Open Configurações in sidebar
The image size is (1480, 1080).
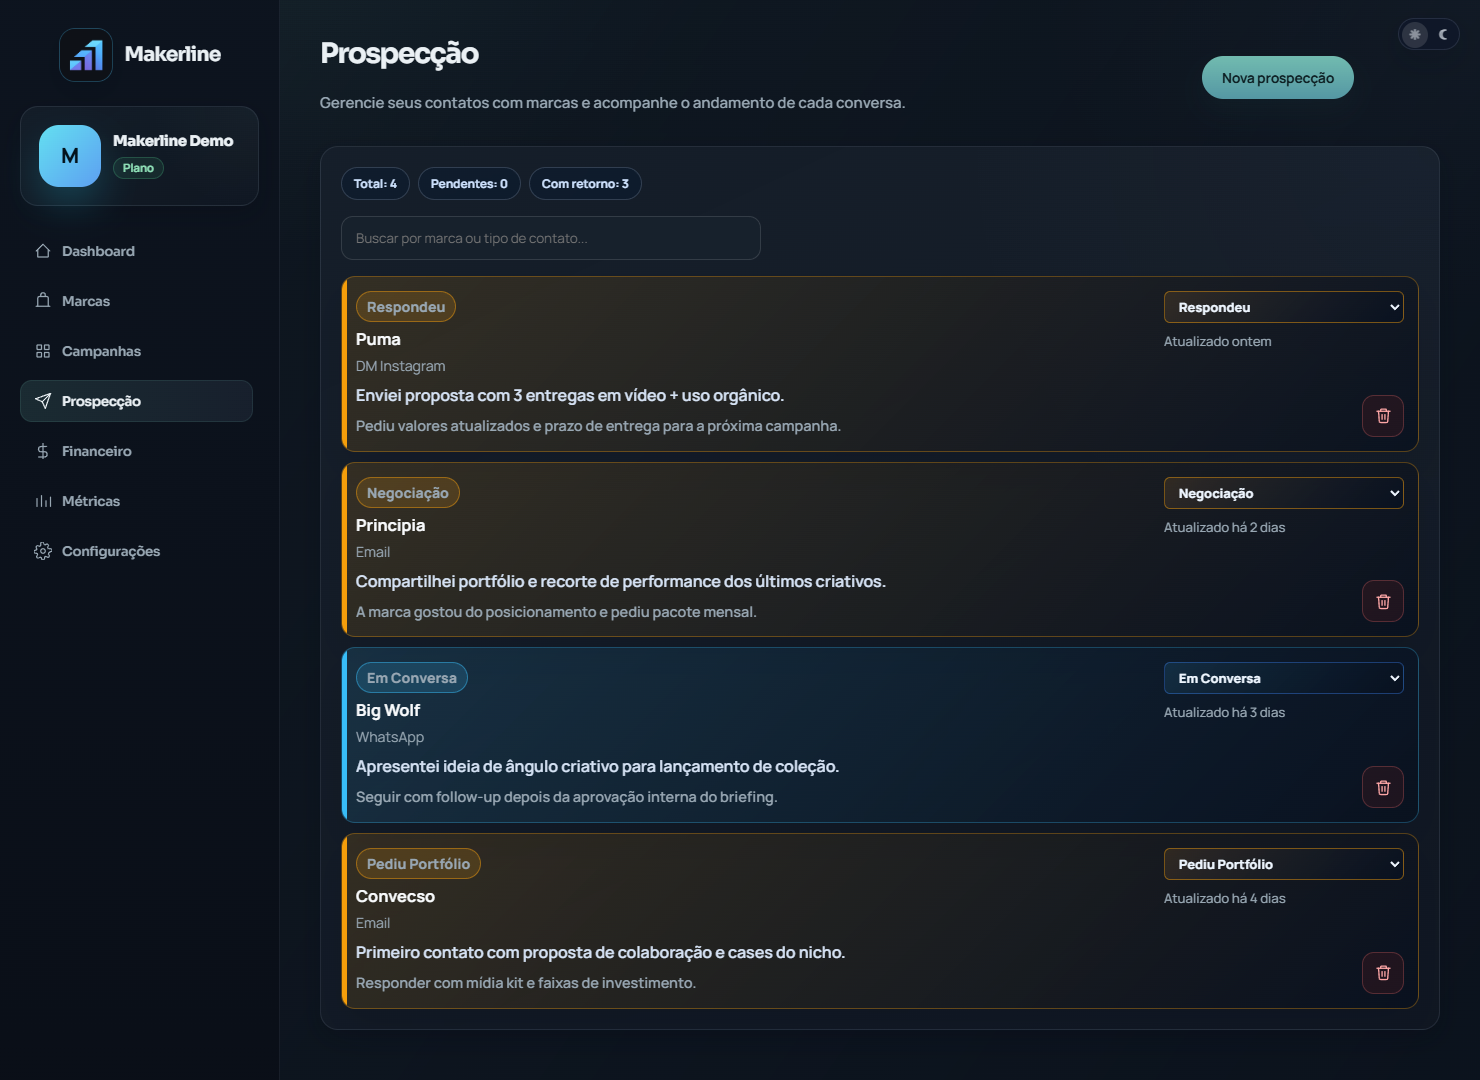coord(136,551)
